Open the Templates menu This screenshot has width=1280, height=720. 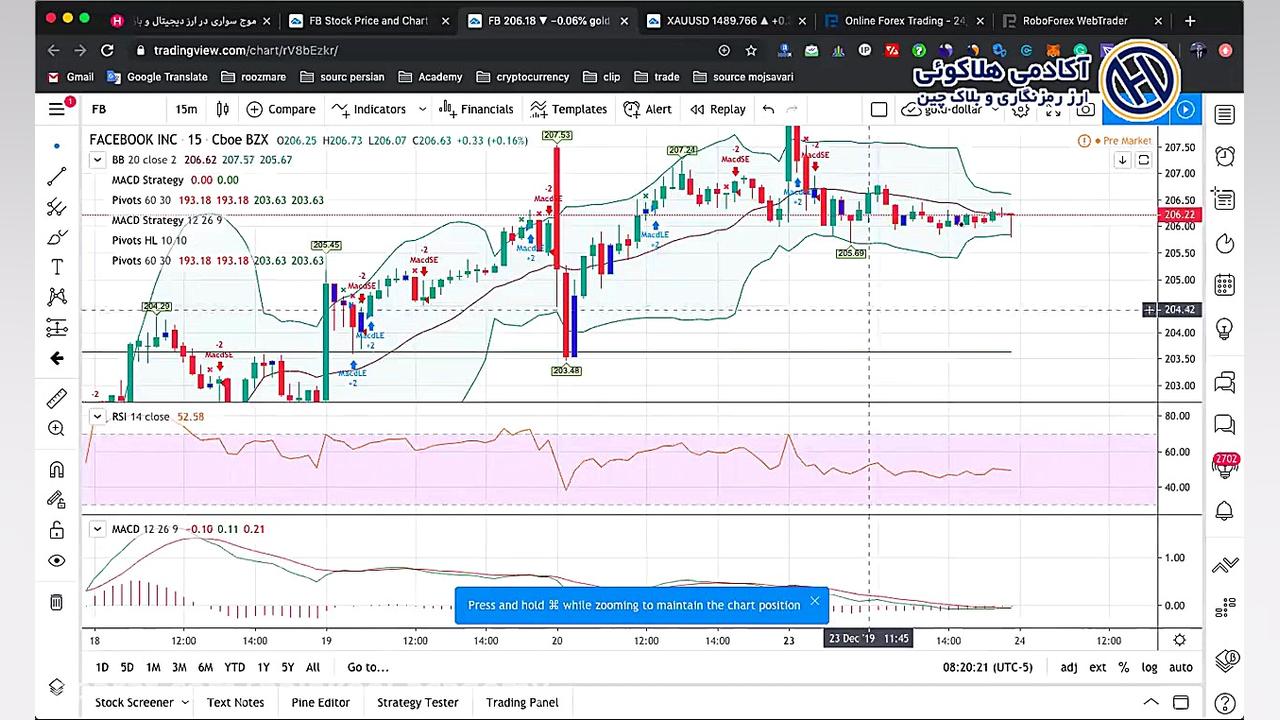coord(569,109)
